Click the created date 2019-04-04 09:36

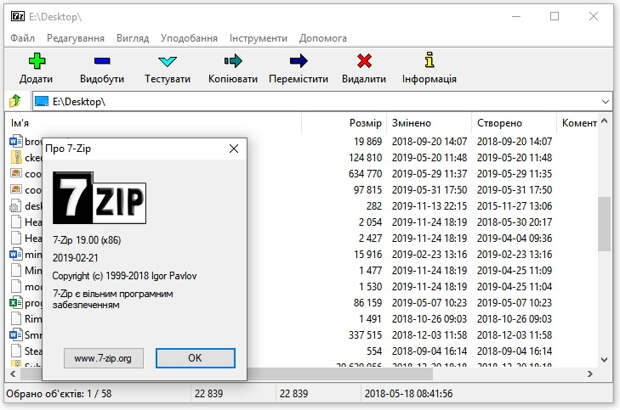pyautogui.click(x=514, y=238)
